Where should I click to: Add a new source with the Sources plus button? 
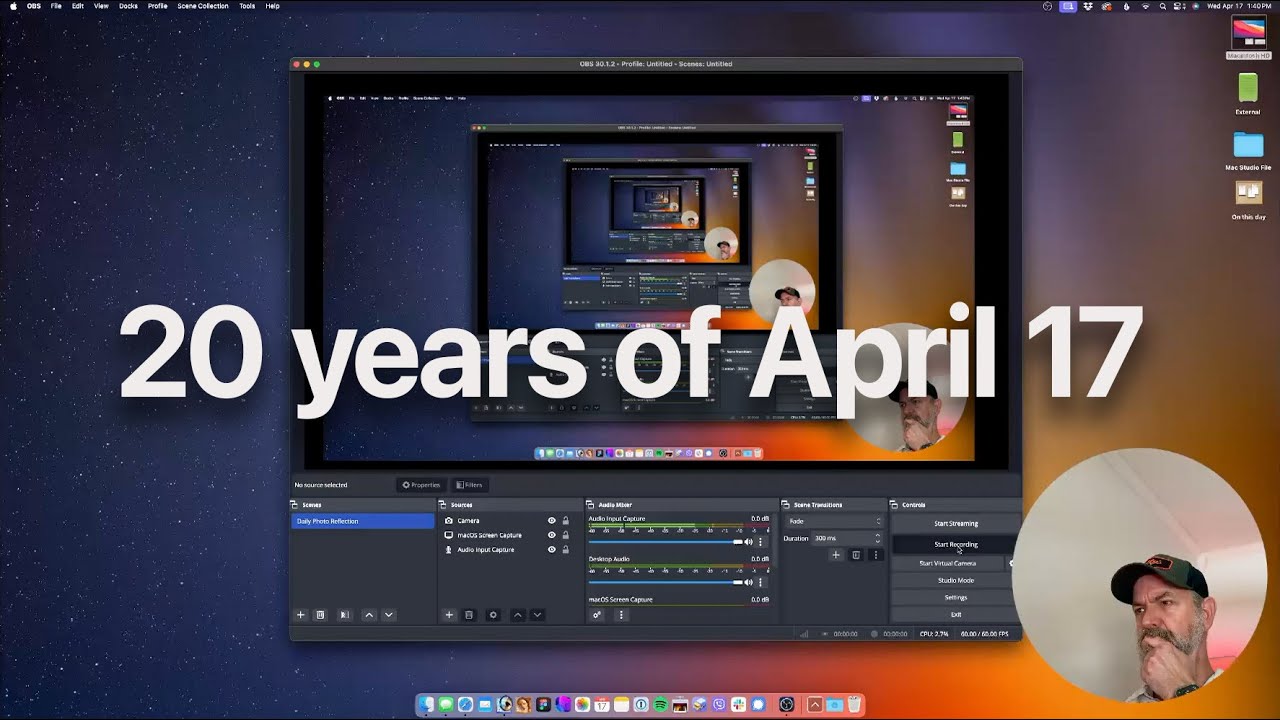(449, 615)
